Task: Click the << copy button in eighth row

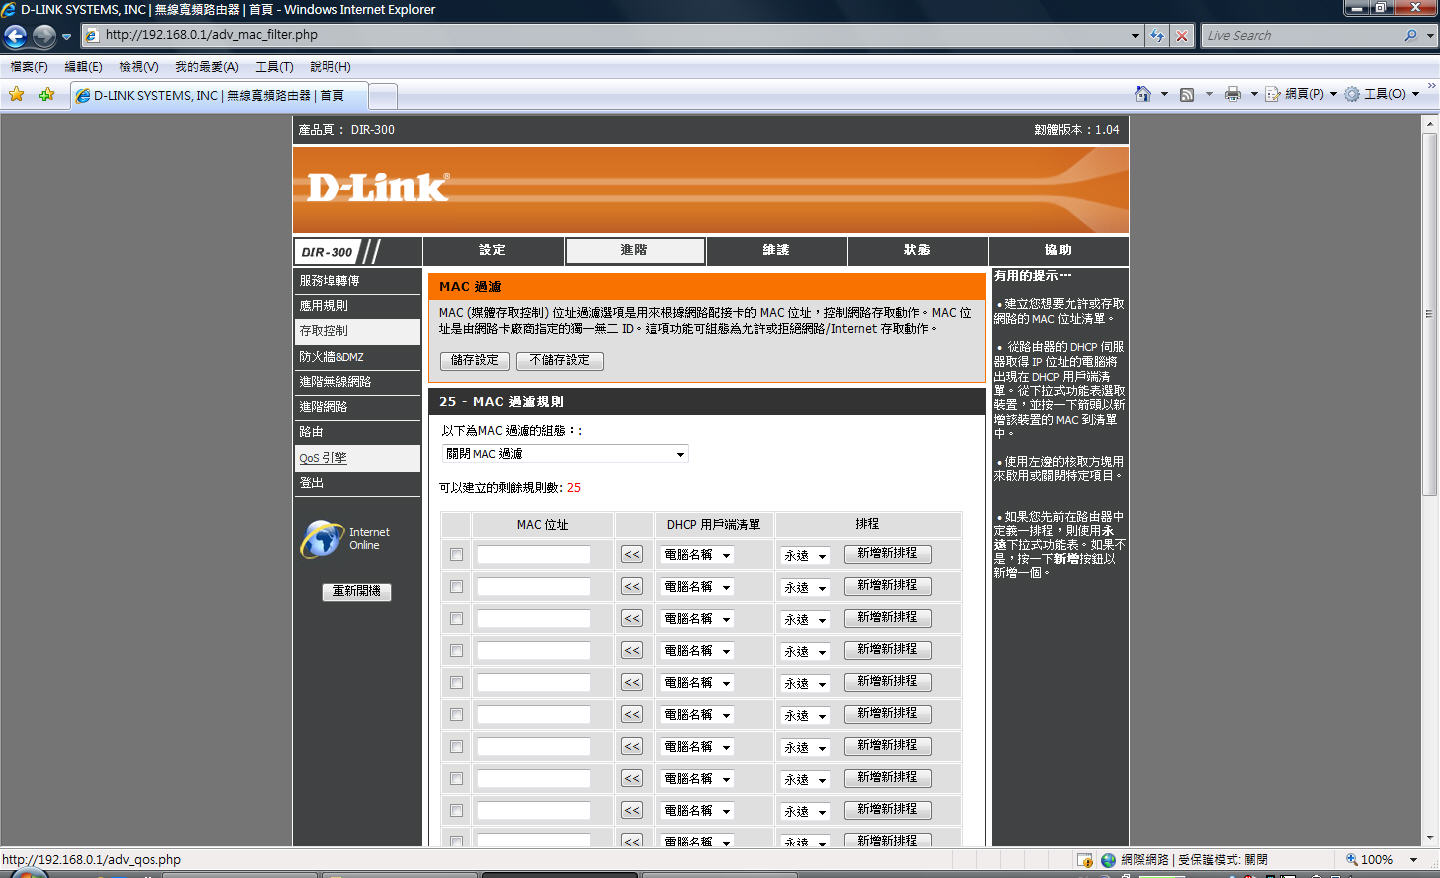Action: pos(632,778)
